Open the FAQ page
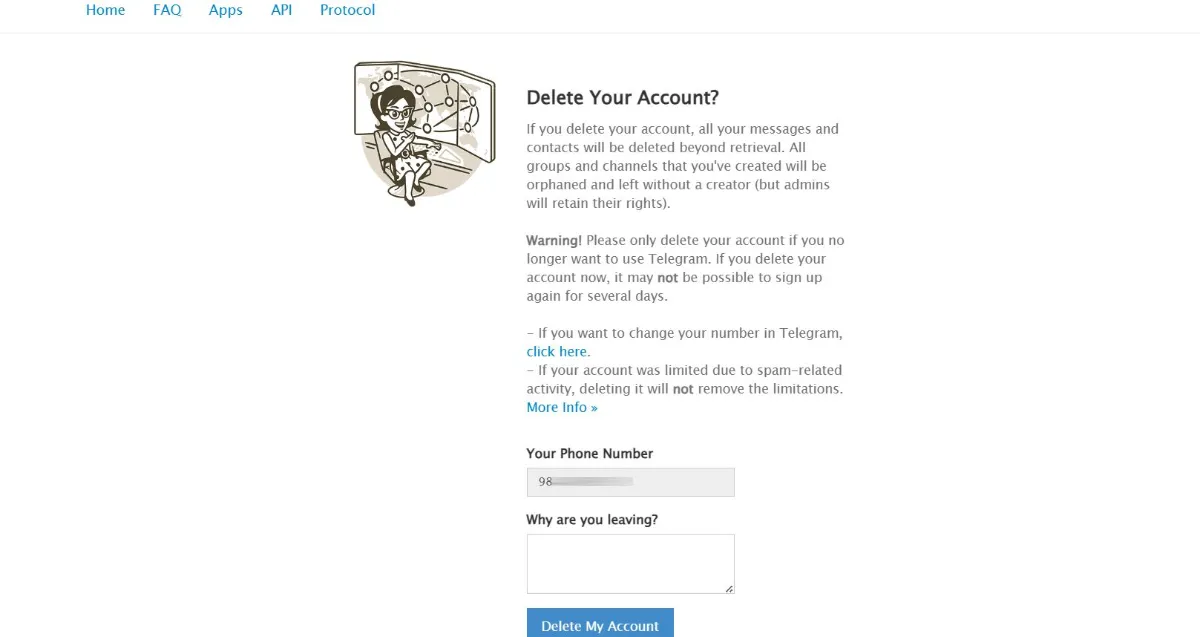 pyautogui.click(x=167, y=10)
